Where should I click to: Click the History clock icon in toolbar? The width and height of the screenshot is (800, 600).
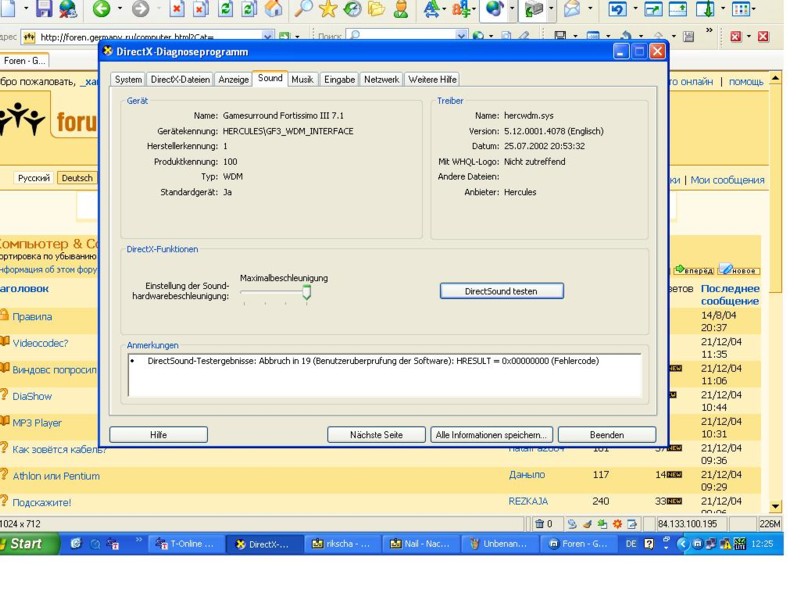pyautogui.click(x=353, y=10)
